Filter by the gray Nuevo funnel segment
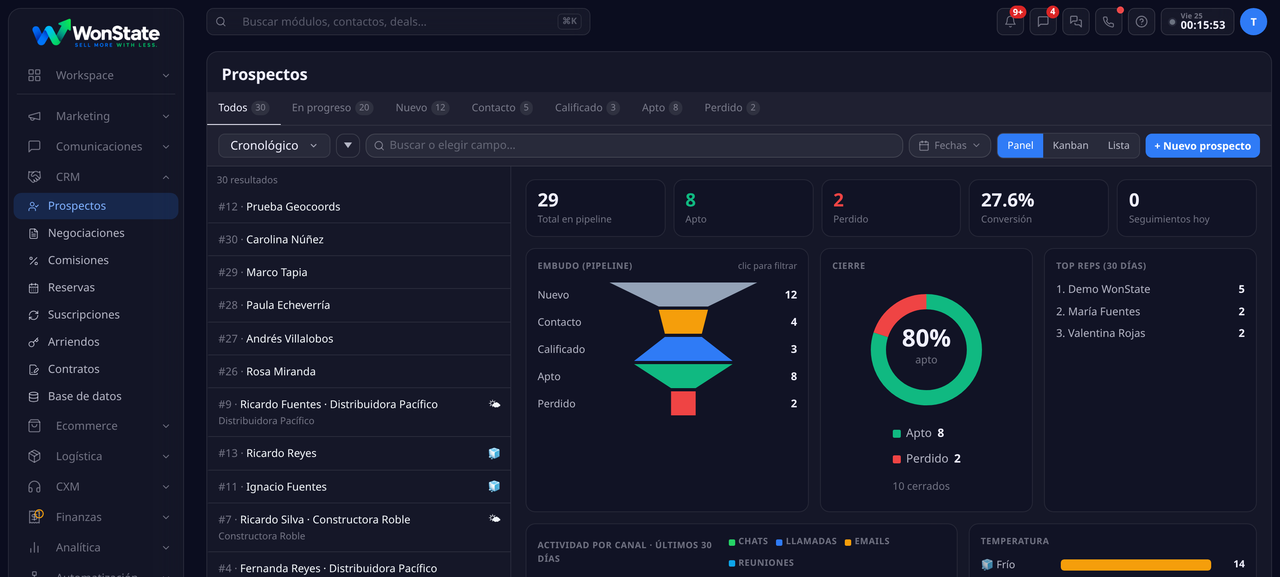The height and width of the screenshot is (577, 1280). point(683,294)
